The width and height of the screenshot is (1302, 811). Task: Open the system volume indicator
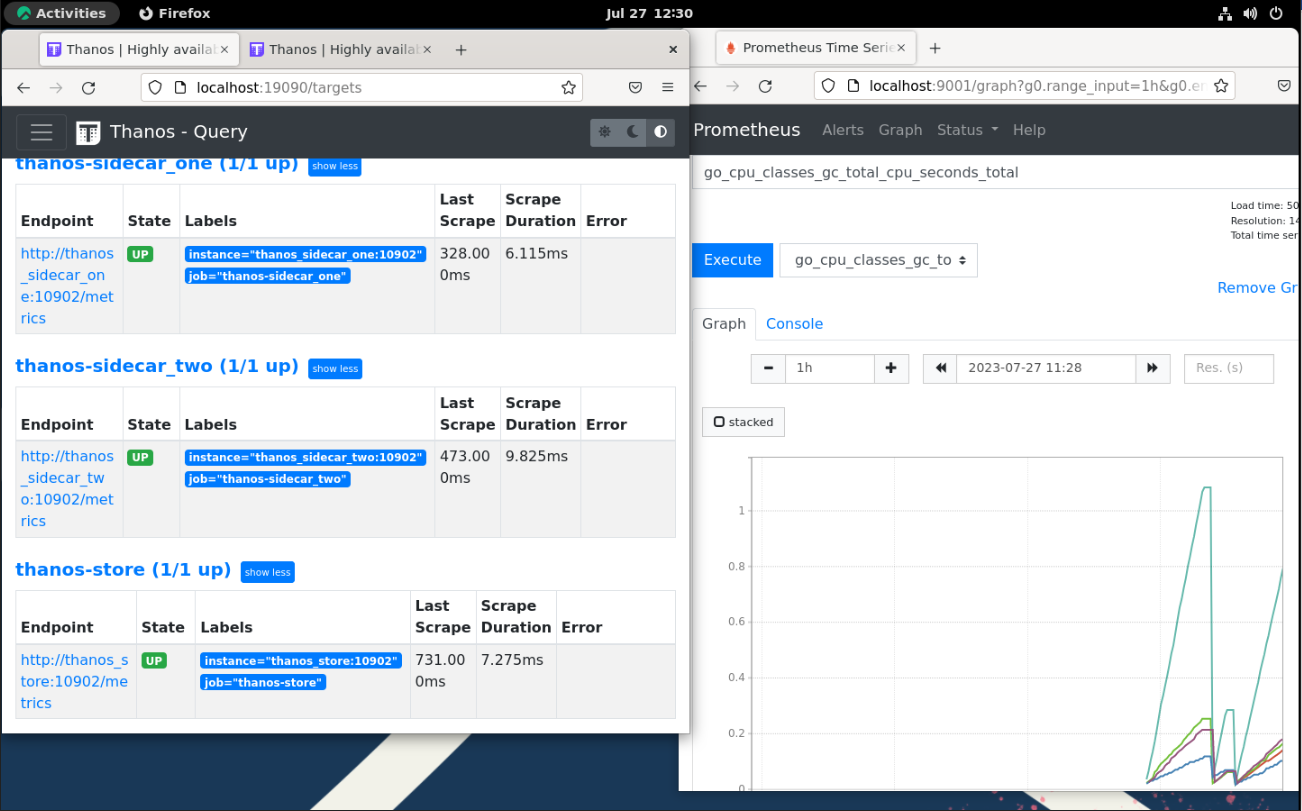[1250, 13]
